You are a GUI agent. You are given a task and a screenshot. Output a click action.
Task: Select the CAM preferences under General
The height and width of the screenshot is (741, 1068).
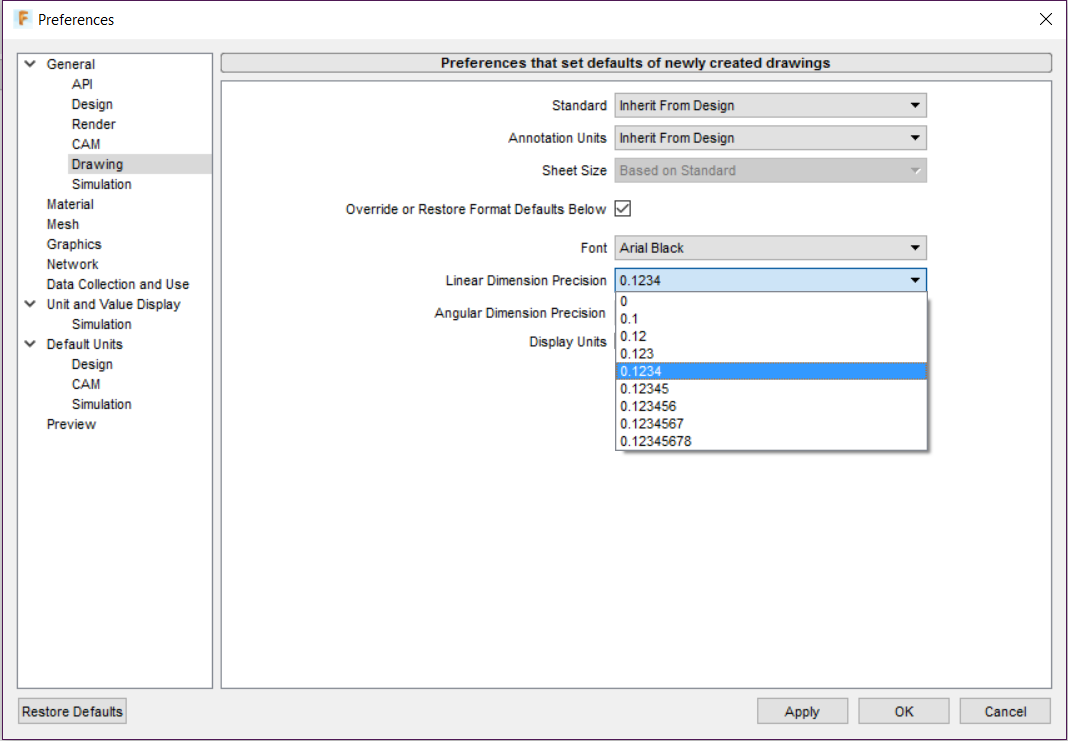click(x=86, y=143)
